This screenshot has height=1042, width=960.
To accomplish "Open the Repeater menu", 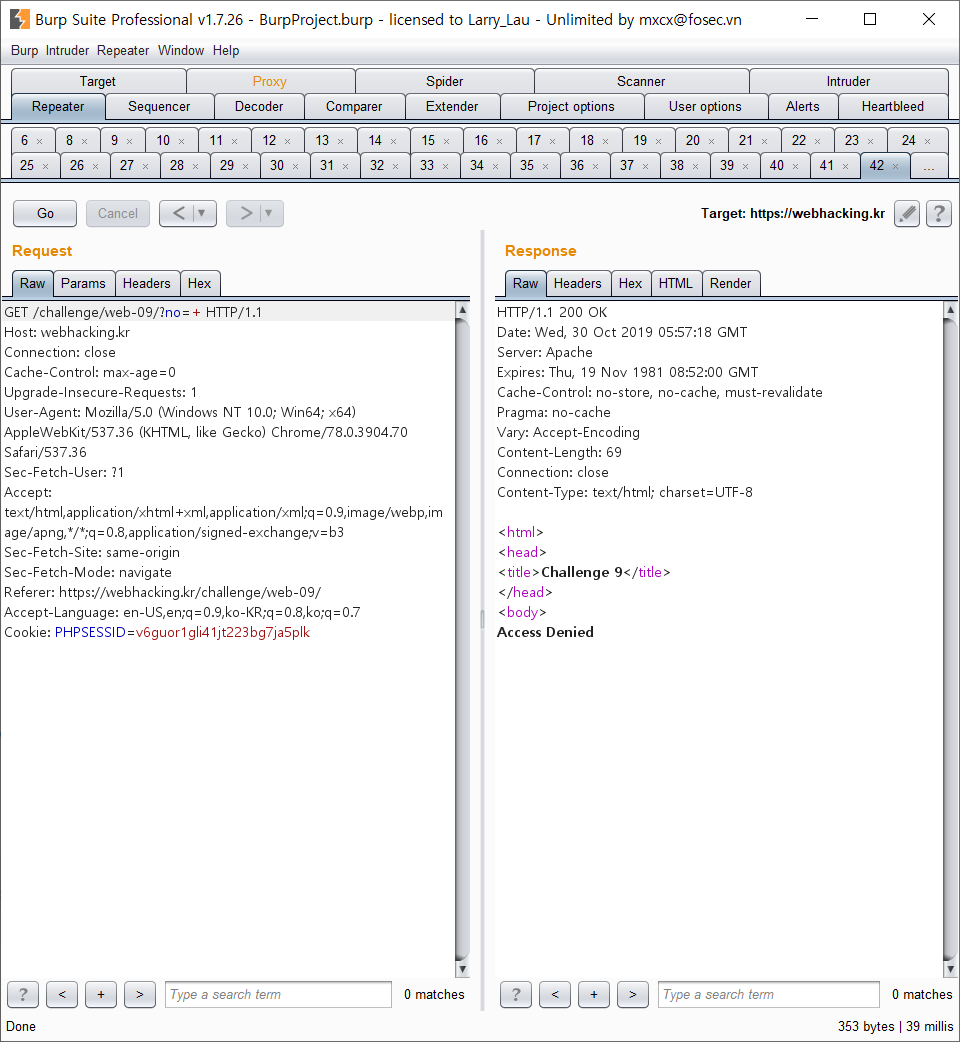I will point(123,51).
